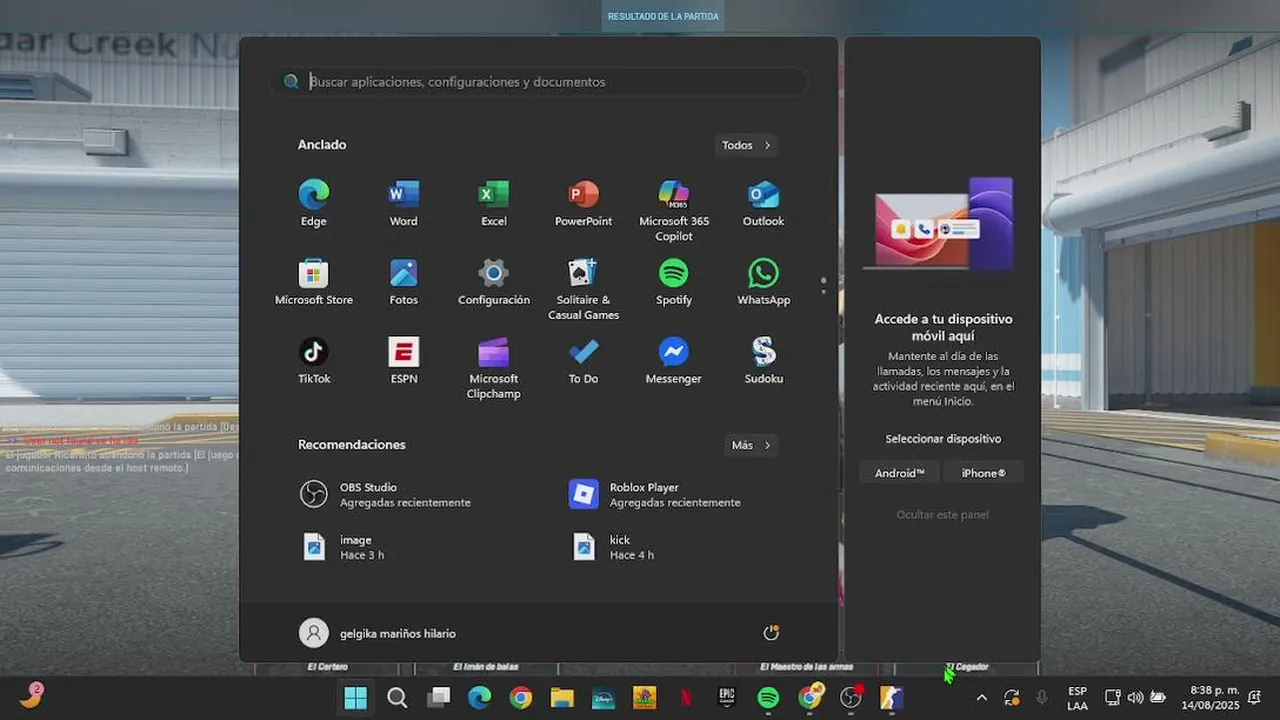This screenshot has height=720, width=1280.
Task: Expand 'Más' recommendations
Action: coord(751,445)
